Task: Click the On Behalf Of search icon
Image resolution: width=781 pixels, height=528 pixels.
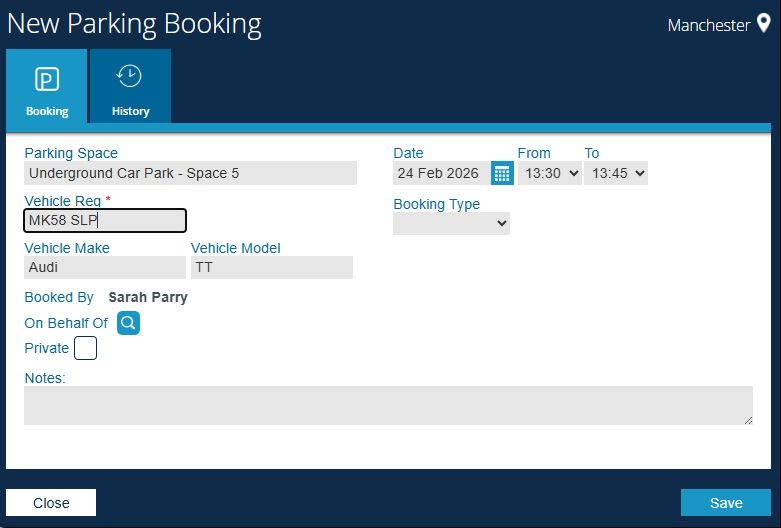Action: [129, 323]
